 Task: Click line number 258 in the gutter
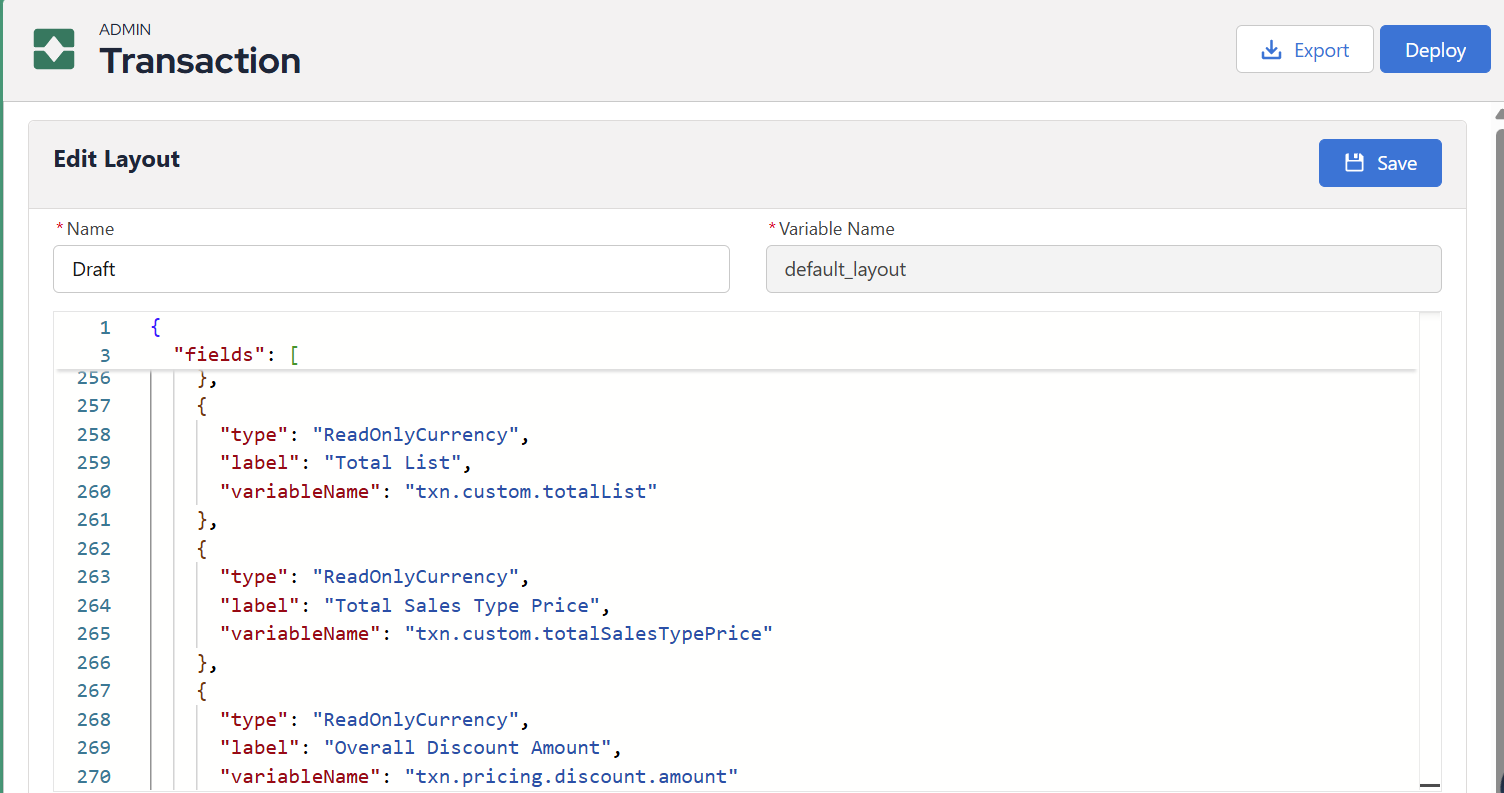pos(94,434)
